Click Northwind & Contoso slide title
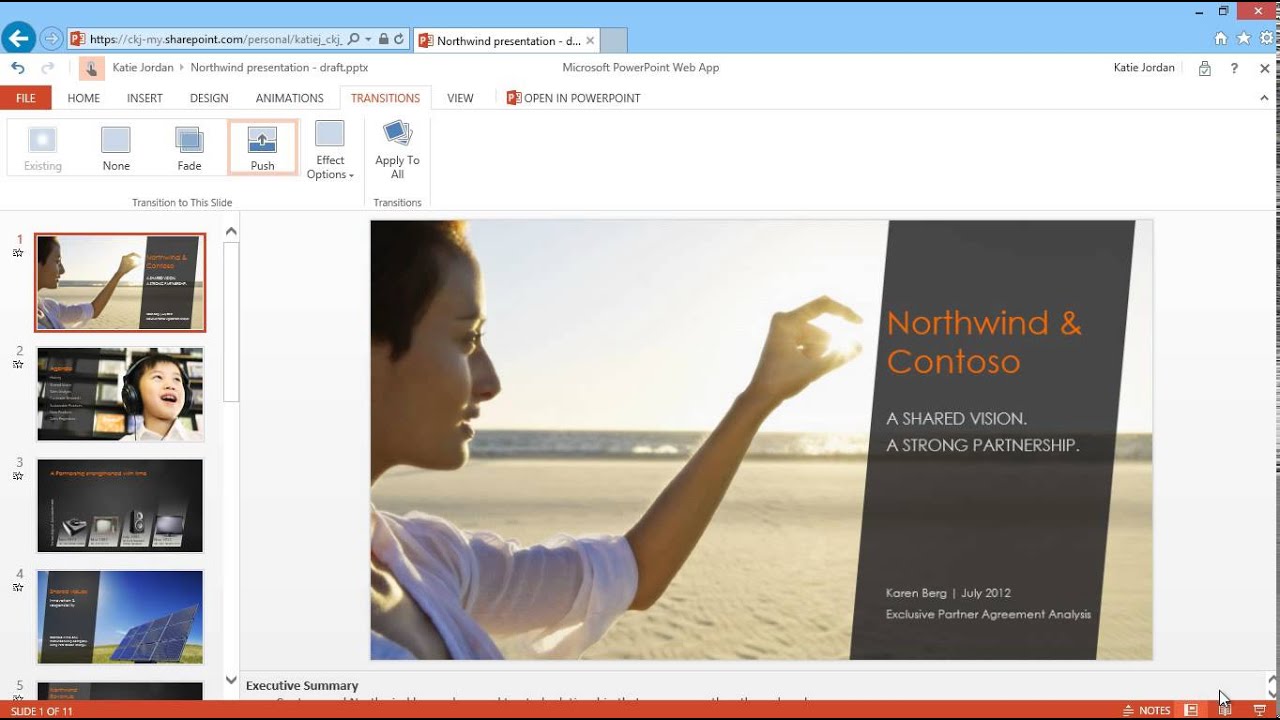This screenshot has height=720, width=1280. point(984,342)
